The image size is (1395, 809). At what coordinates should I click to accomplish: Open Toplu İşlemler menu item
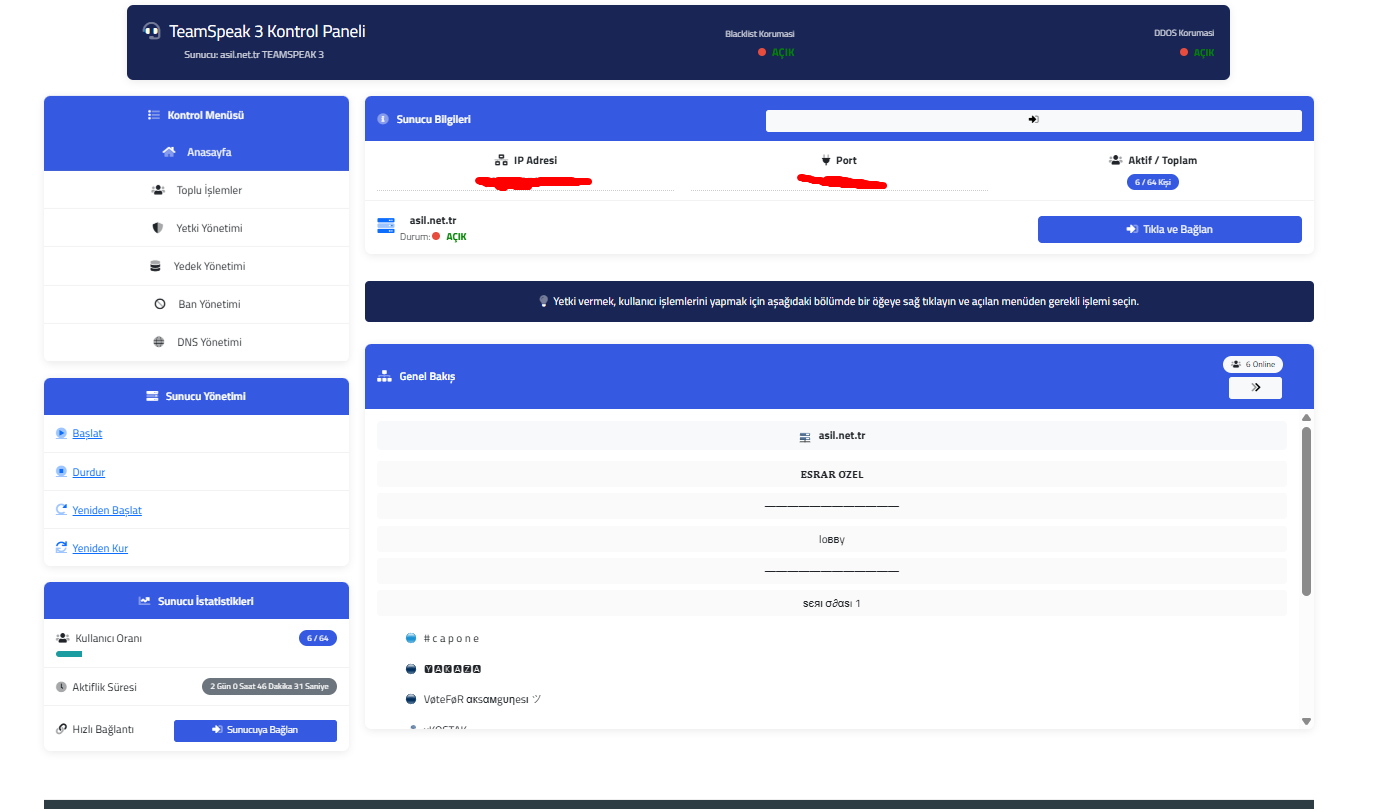click(196, 190)
